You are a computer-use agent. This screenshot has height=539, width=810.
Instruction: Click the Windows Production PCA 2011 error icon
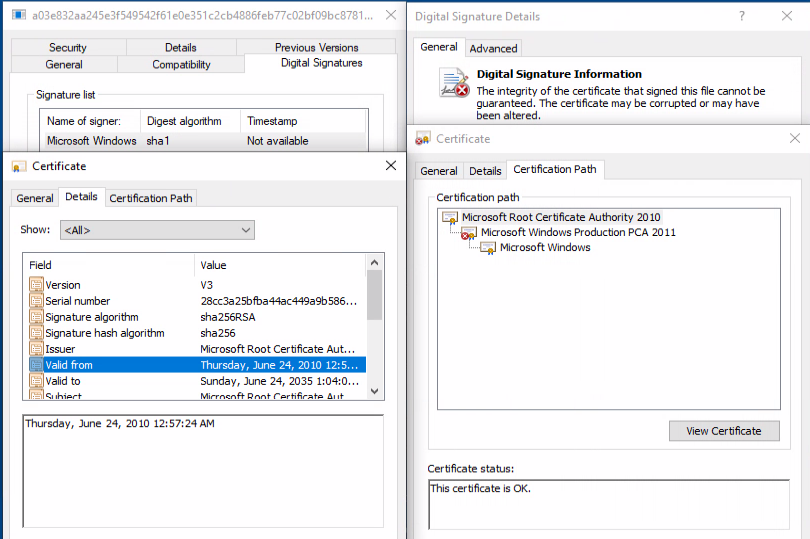tap(469, 233)
